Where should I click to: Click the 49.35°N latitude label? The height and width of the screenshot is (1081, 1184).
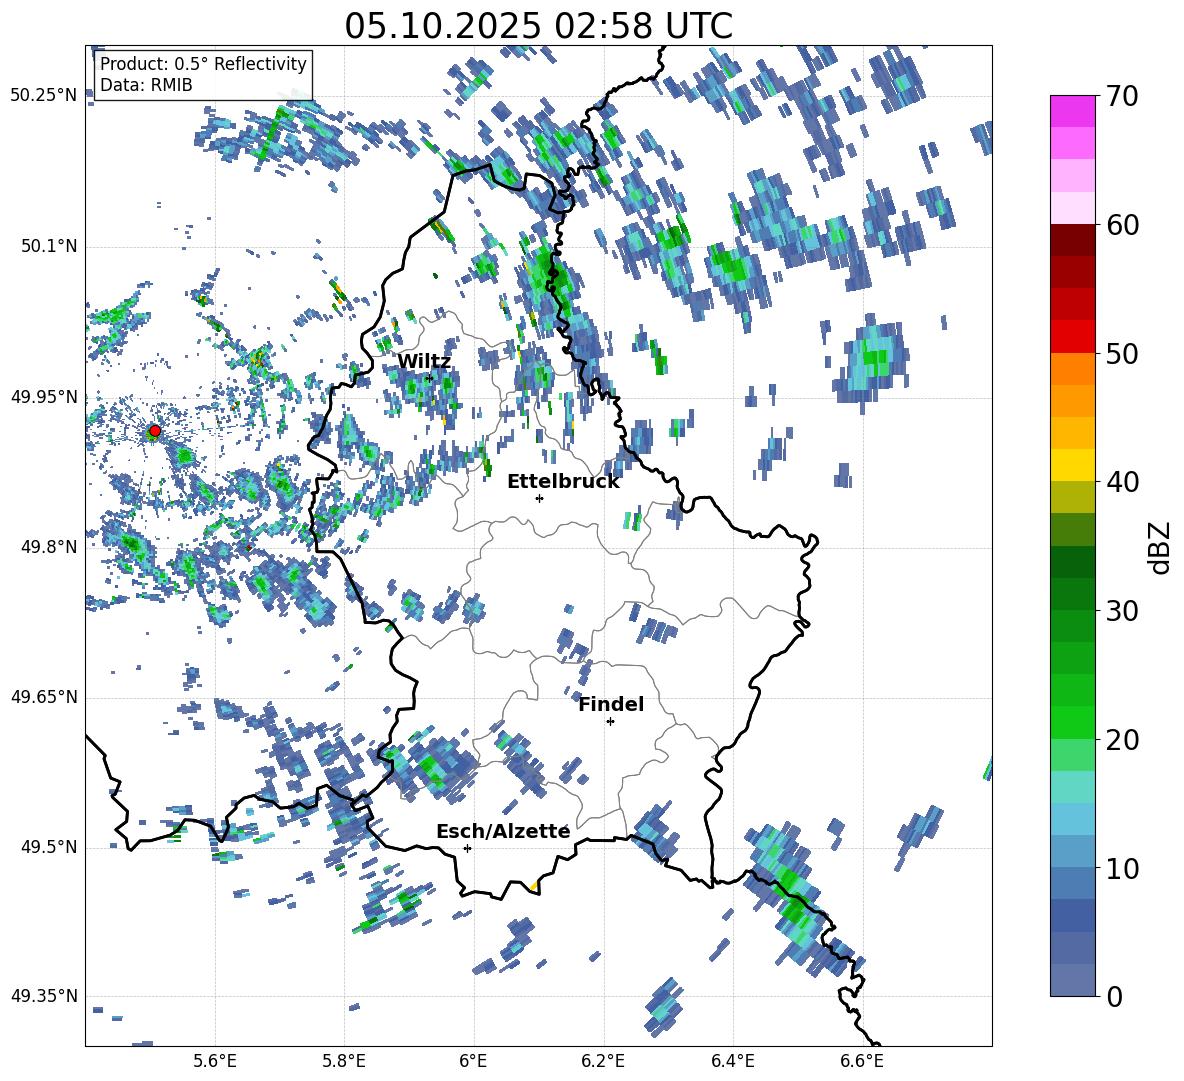[x=44, y=996]
